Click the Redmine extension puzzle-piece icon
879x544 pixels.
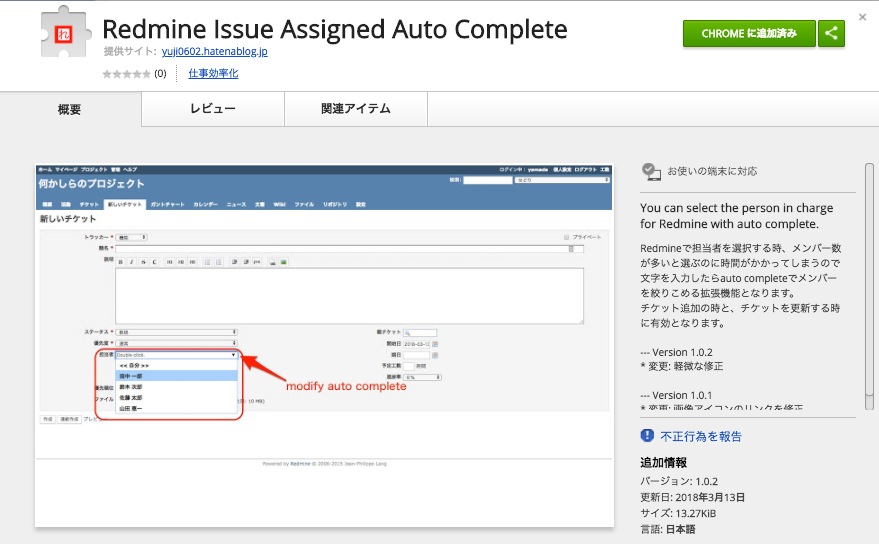tap(66, 33)
